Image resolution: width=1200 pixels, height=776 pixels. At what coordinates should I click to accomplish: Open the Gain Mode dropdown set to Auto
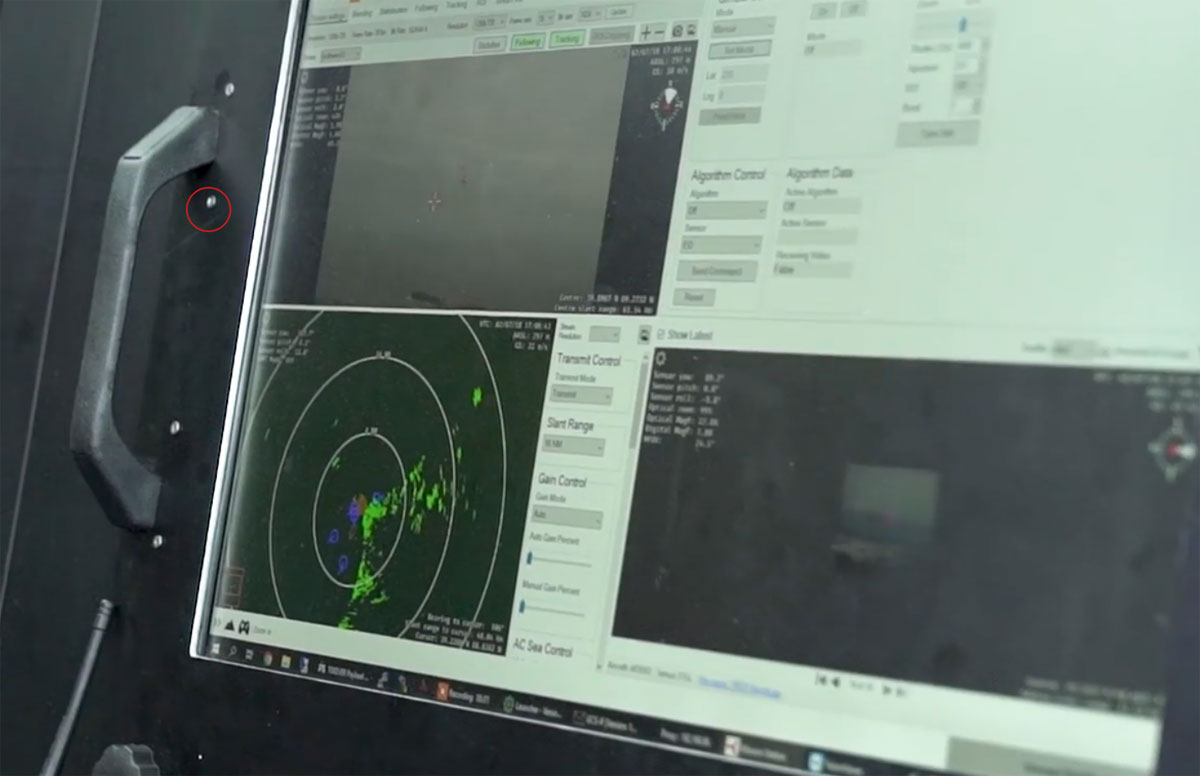(567, 519)
